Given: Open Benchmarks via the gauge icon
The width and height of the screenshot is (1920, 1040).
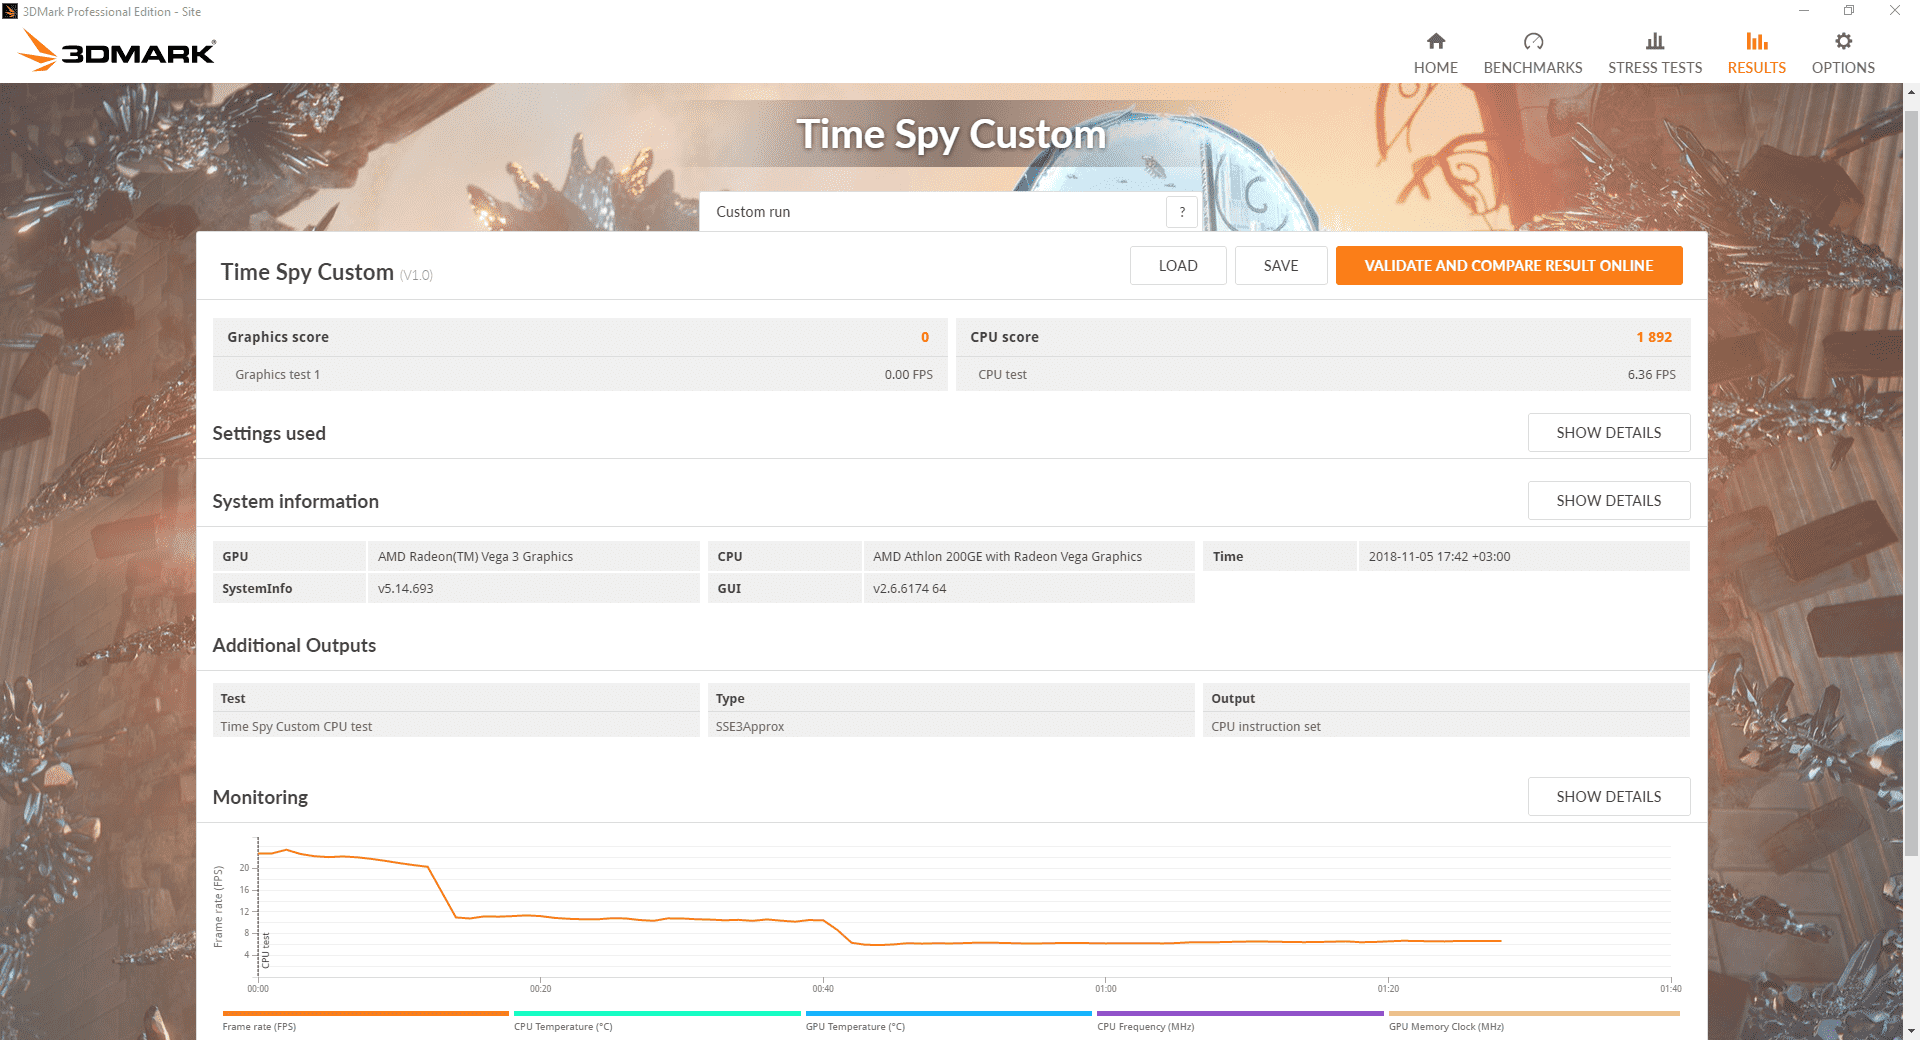Looking at the screenshot, I should click(x=1532, y=41).
